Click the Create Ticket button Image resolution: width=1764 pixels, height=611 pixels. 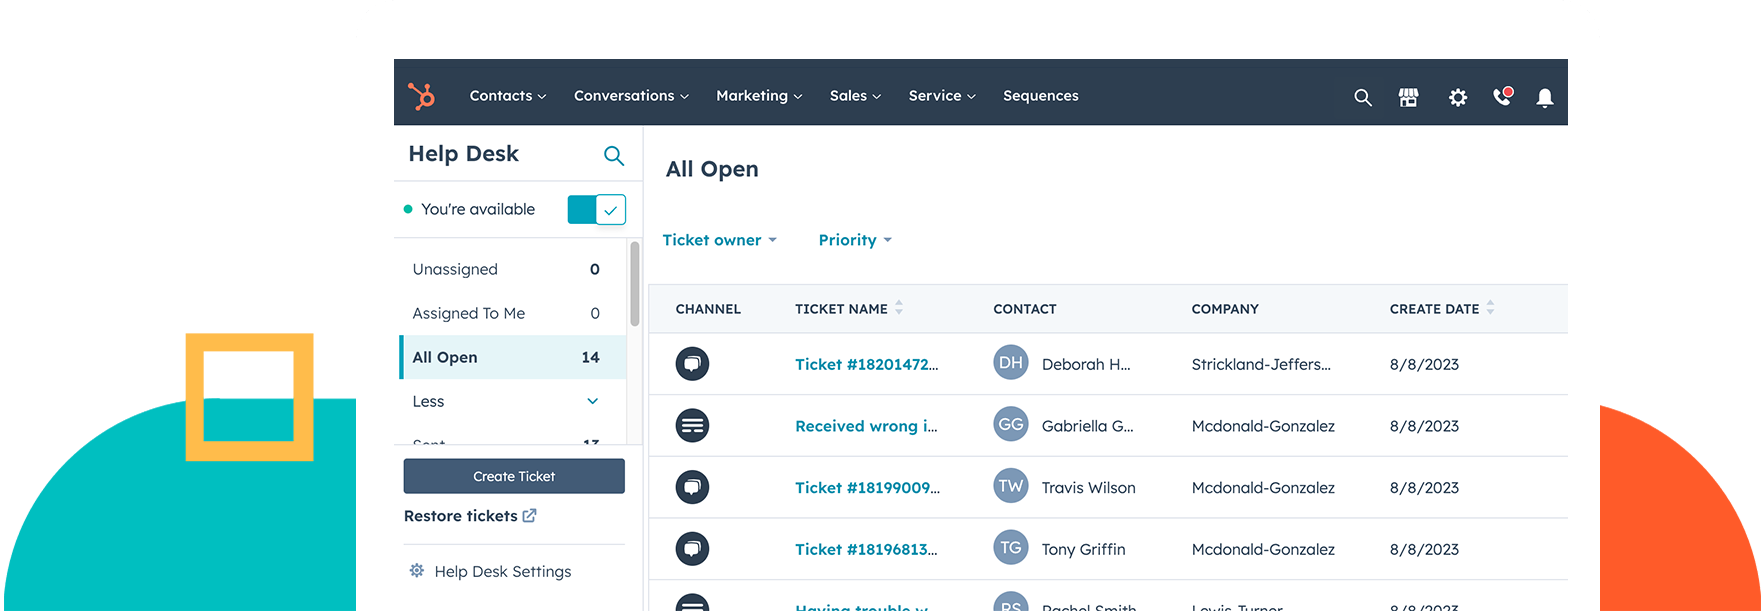pos(514,476)
